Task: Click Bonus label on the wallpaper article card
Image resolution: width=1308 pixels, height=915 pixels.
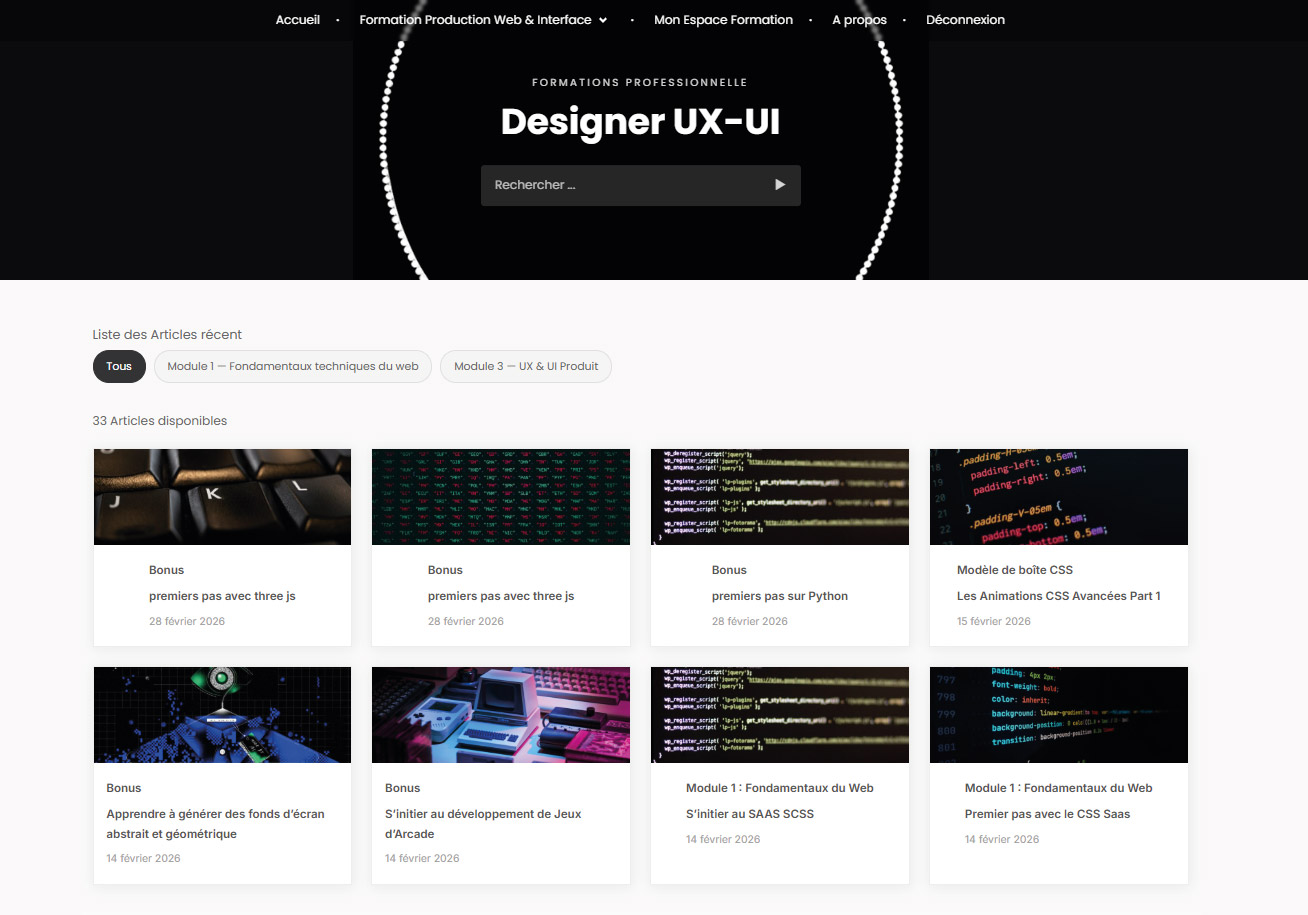Action: pos(124,788)
